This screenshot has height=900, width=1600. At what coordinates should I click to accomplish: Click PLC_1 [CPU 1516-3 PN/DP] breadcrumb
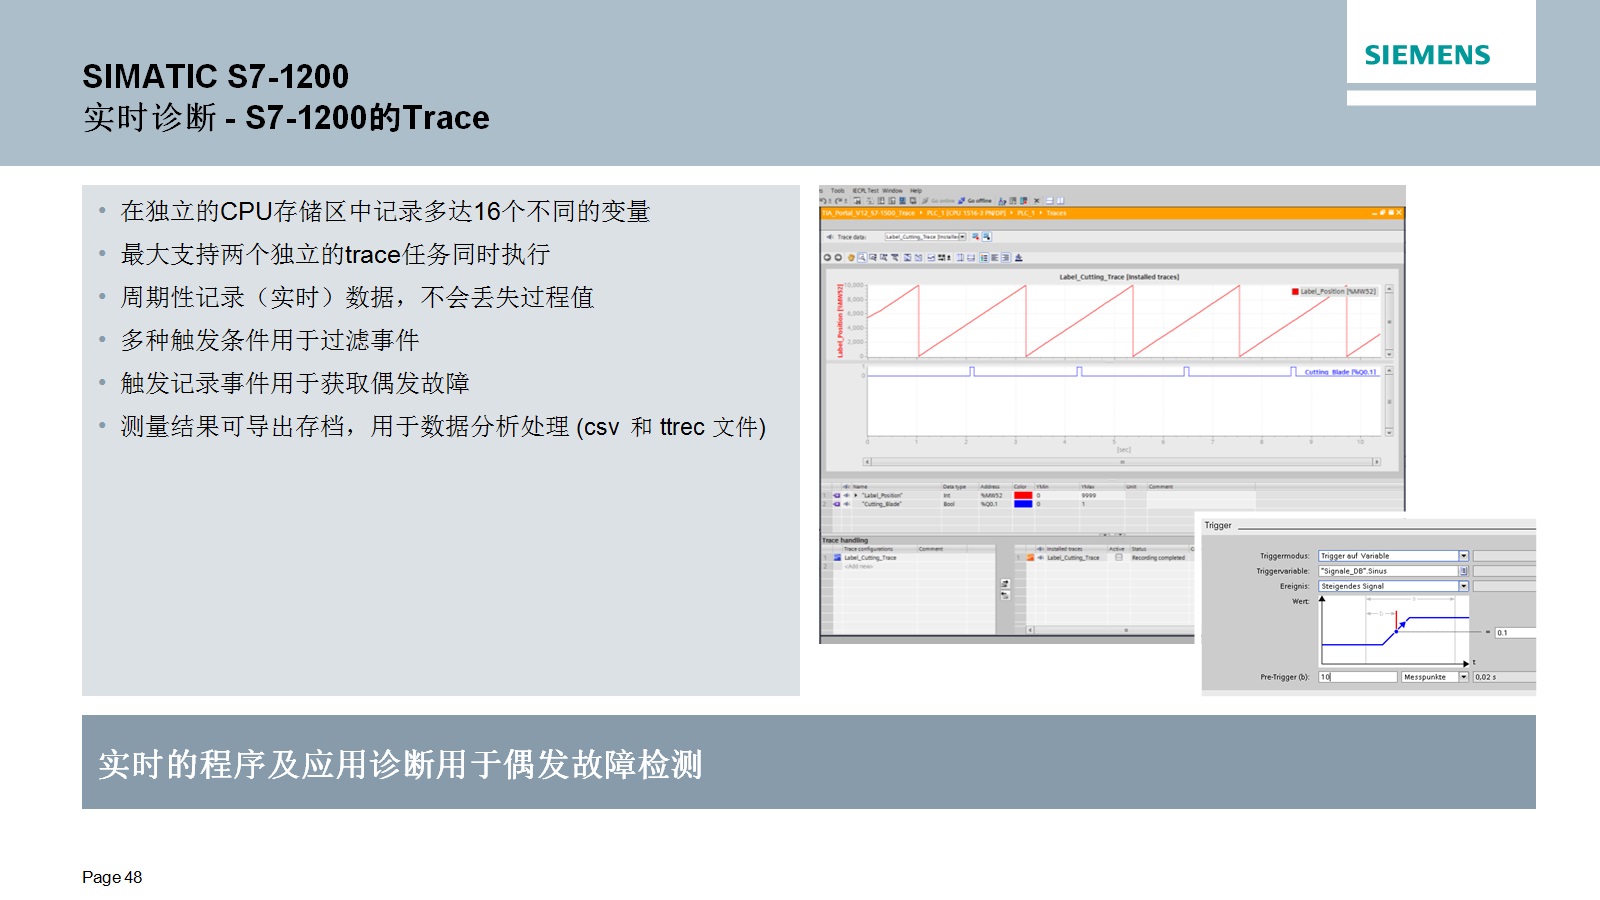coord(966,213)
